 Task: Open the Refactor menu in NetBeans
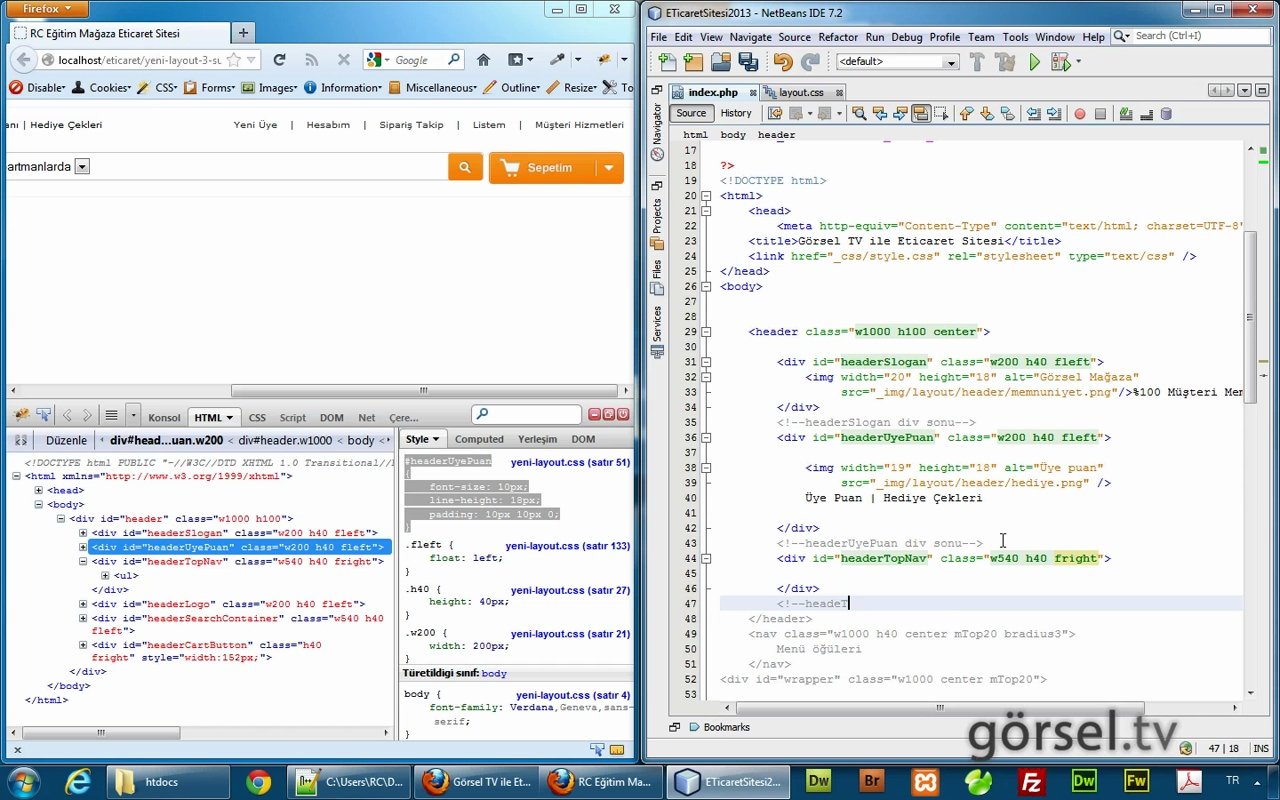[838, 37]
